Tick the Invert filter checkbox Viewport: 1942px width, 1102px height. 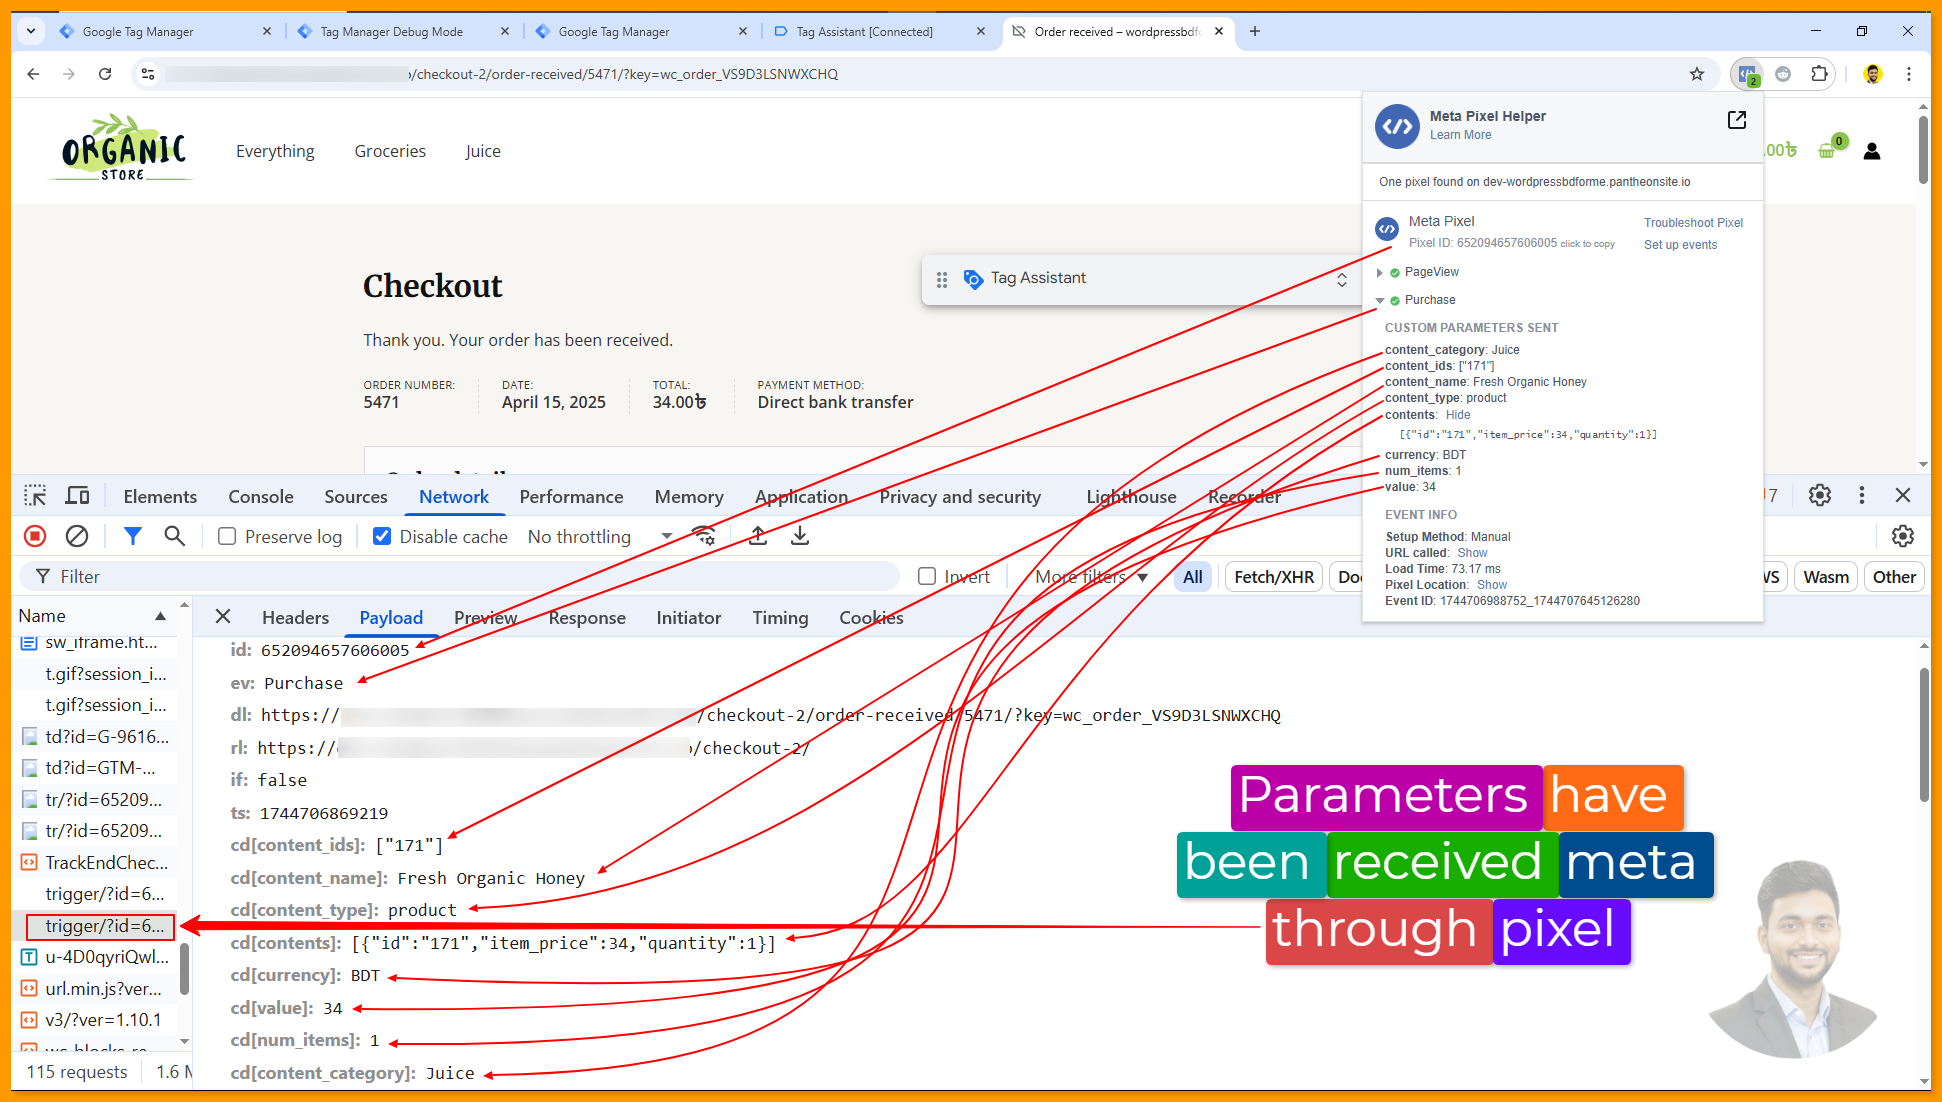(x=927, y=577)
